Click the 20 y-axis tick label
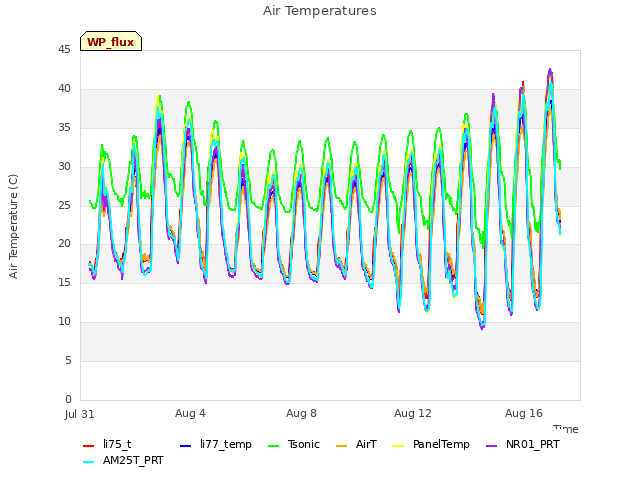Image resolution: width=640 pixels, height=480 pixels. pos(64,244)
